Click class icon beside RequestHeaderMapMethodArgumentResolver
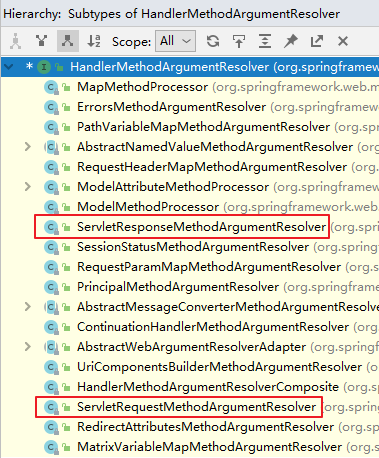379x458 pixels. [51, 167]
